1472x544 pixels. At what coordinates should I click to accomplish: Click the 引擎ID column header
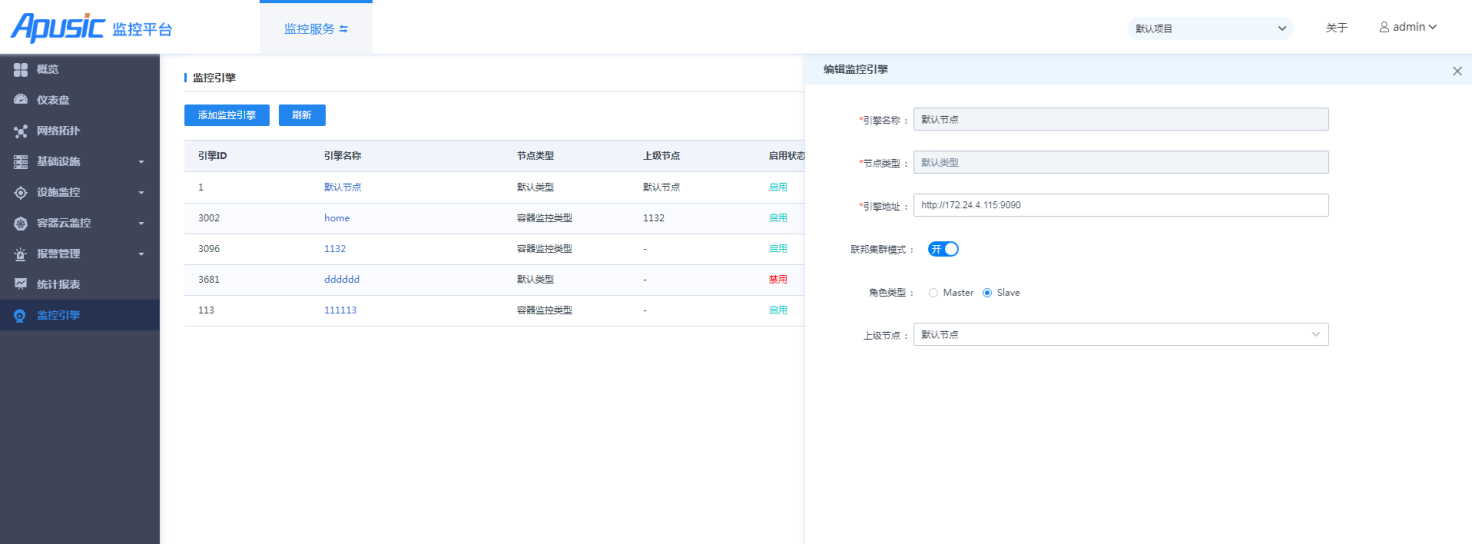212,156
